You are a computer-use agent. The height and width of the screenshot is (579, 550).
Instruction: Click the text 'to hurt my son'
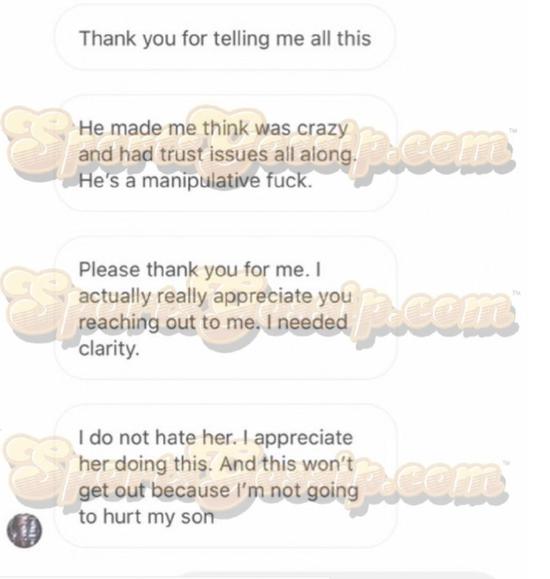tap(146, 516)
